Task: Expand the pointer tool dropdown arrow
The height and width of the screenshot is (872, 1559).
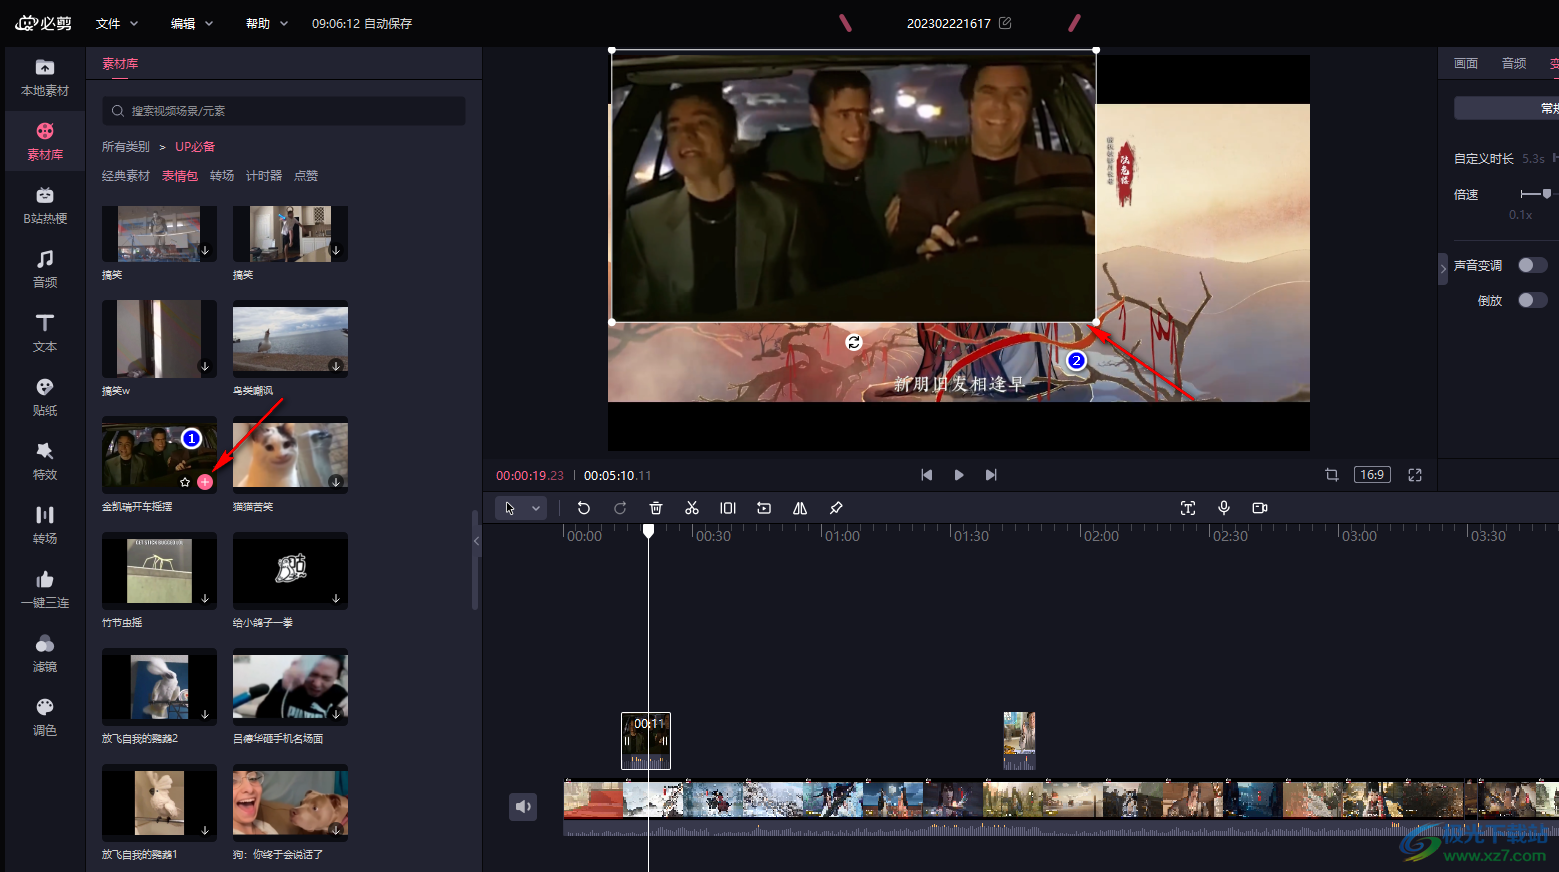Action: point(536,508)
